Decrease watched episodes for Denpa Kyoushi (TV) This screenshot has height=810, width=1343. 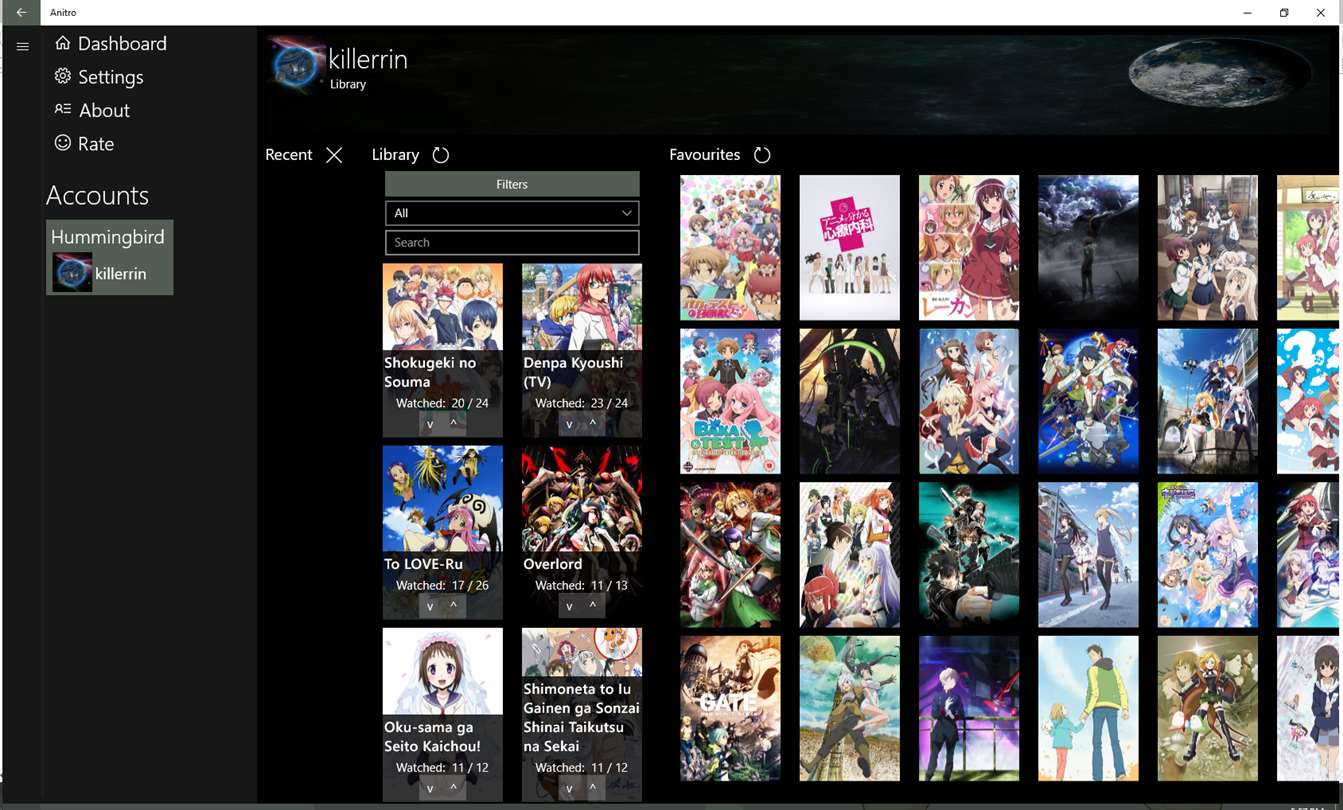(569, 424)
